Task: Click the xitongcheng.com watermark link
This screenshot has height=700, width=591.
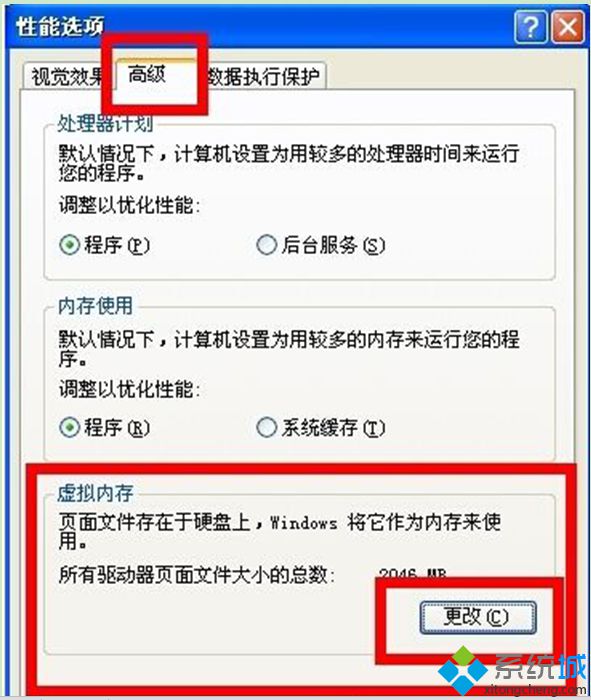Action: [534, 690]
